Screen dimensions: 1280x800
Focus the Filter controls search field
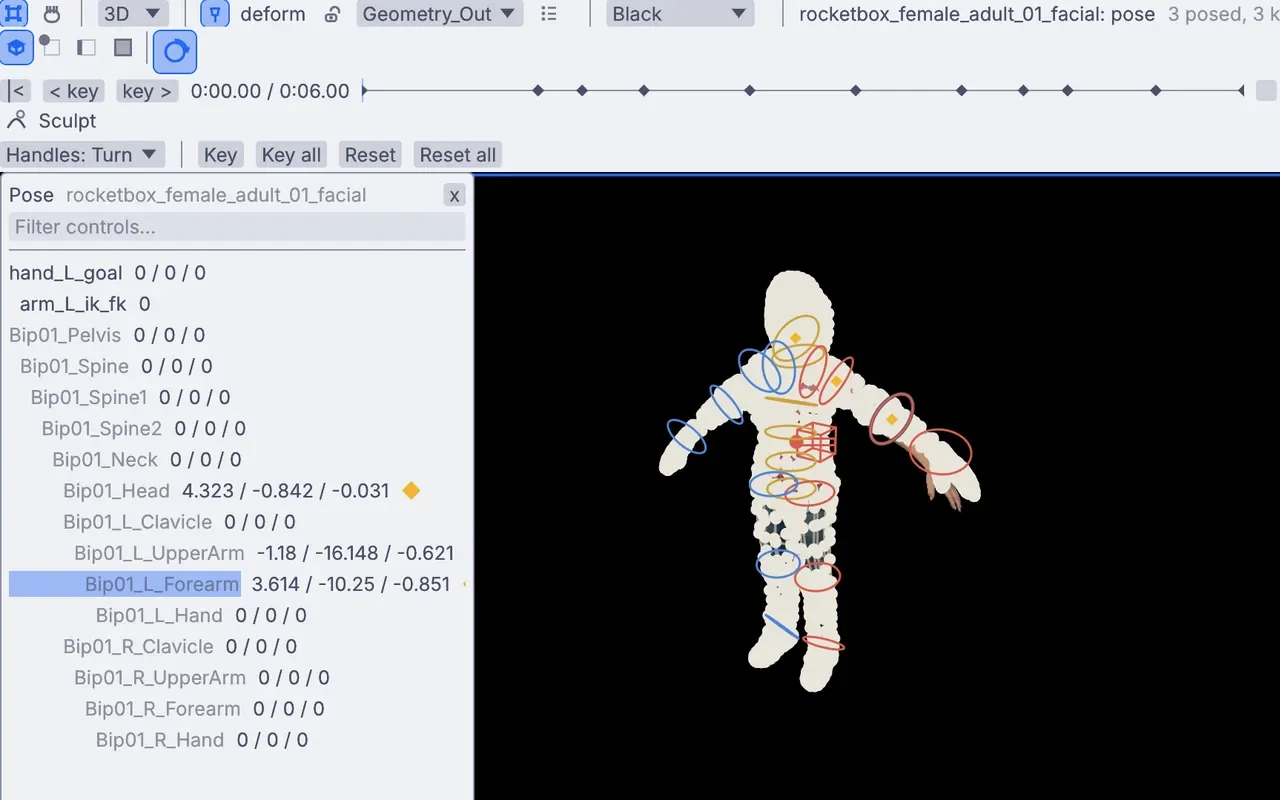pyautogui.click(x=237, y=227)
